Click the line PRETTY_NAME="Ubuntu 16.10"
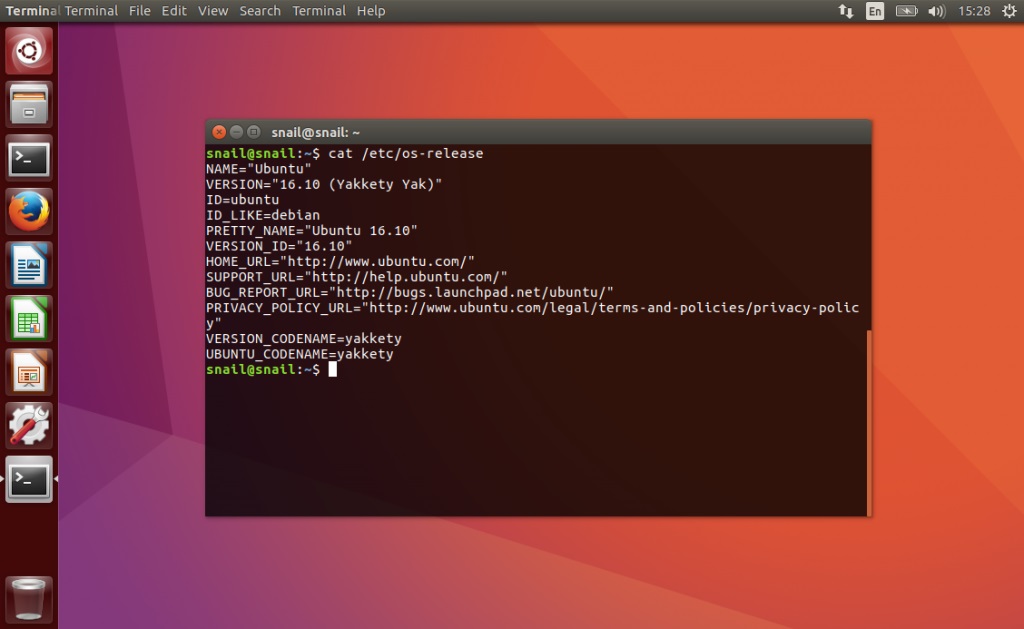The height and width of the screenshot is (629, 1024). 312,231
